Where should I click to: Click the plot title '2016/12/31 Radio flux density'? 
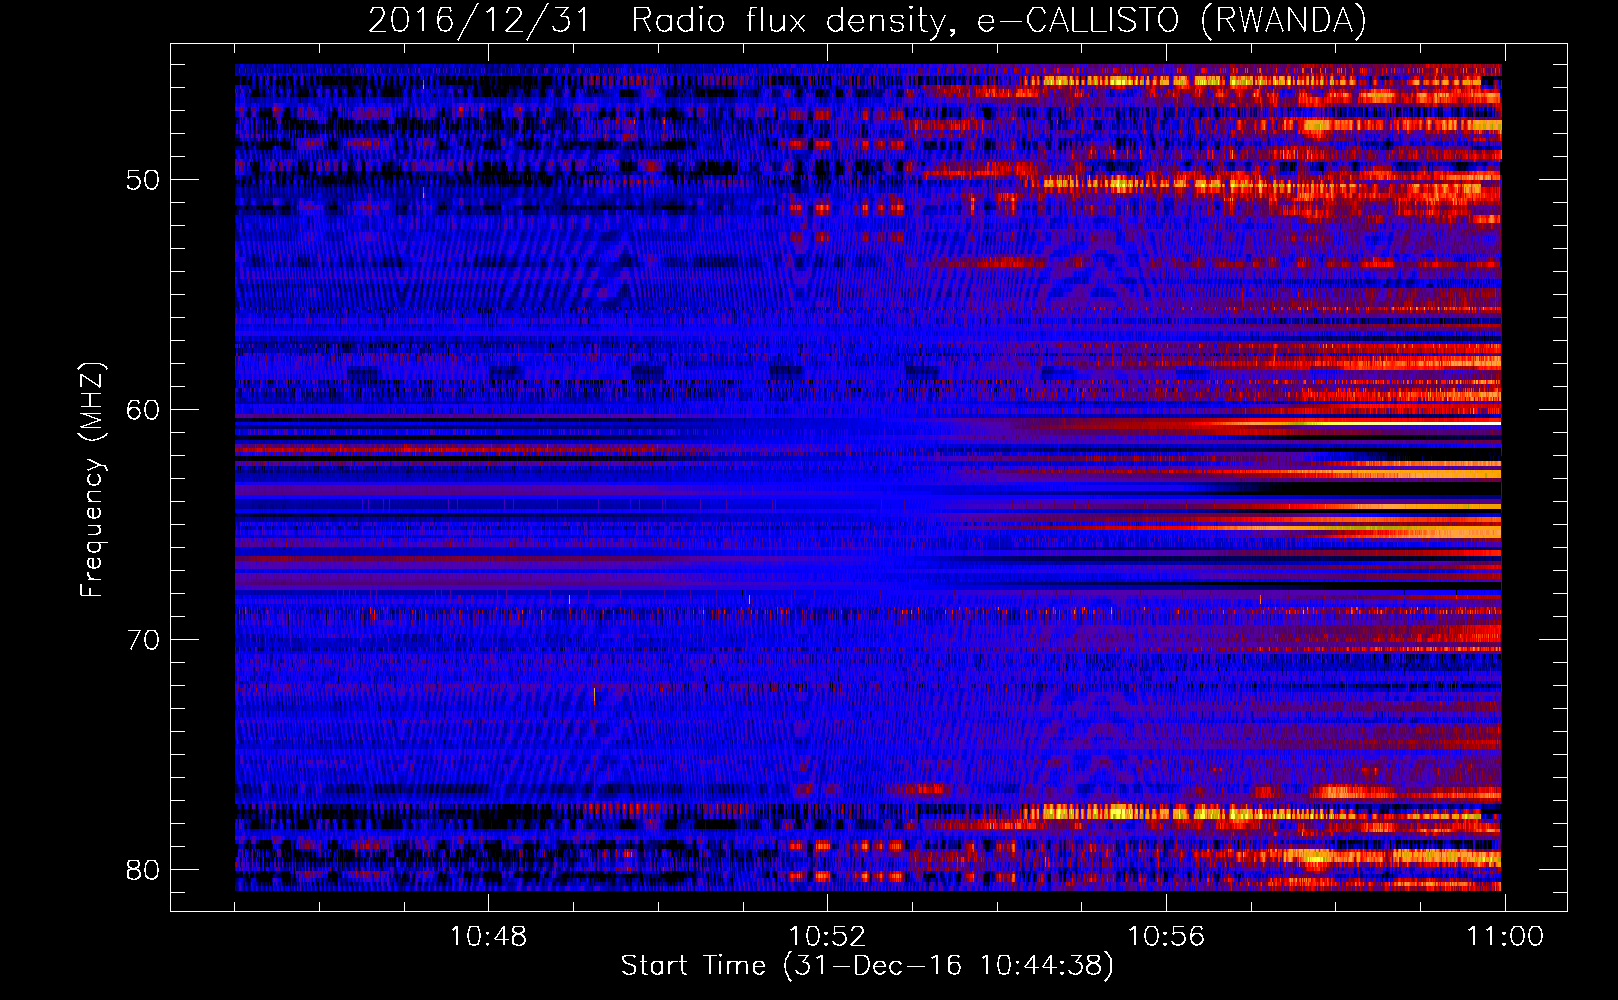pos(867,20)
